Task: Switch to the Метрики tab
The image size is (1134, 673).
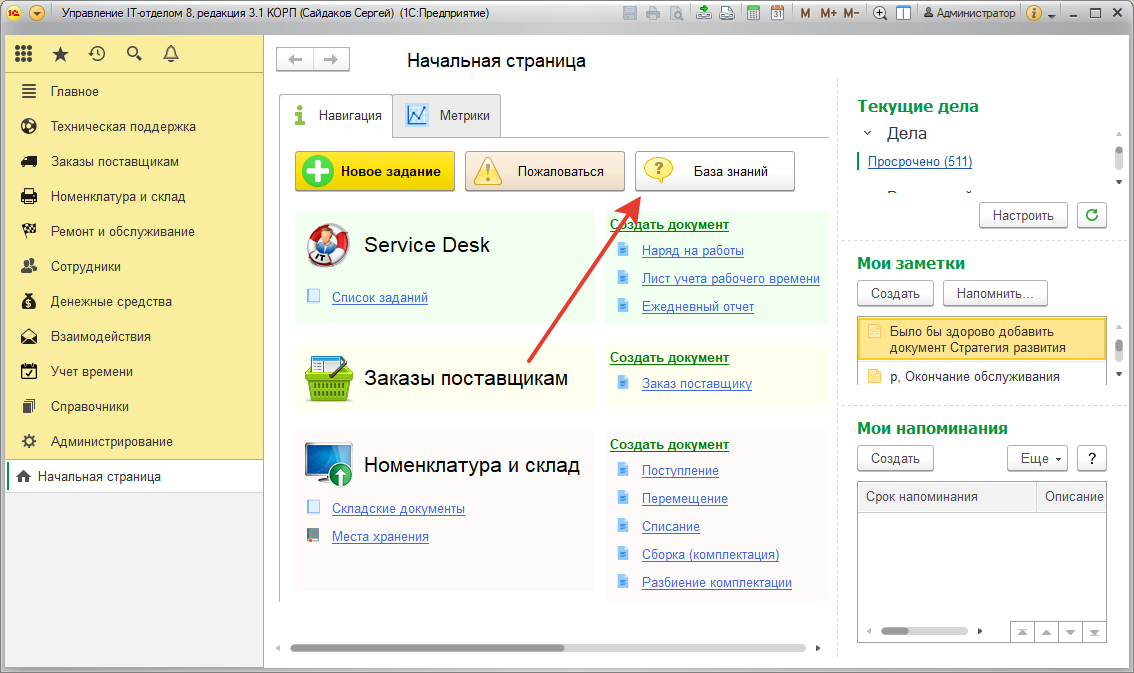Action: (x=447, y=116)
